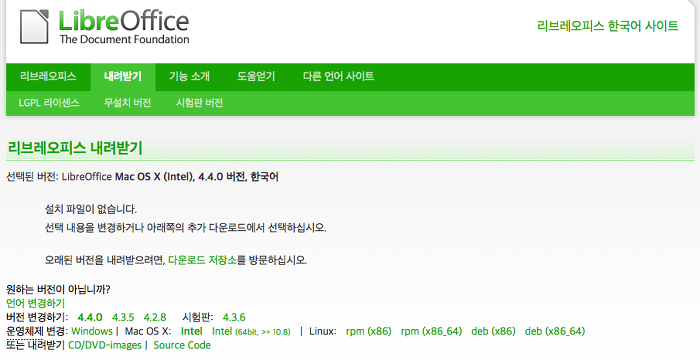Open 시험판 버전 submenu item
The height and width of the screenshot is (360, 700).
click(x=200, y=103)
